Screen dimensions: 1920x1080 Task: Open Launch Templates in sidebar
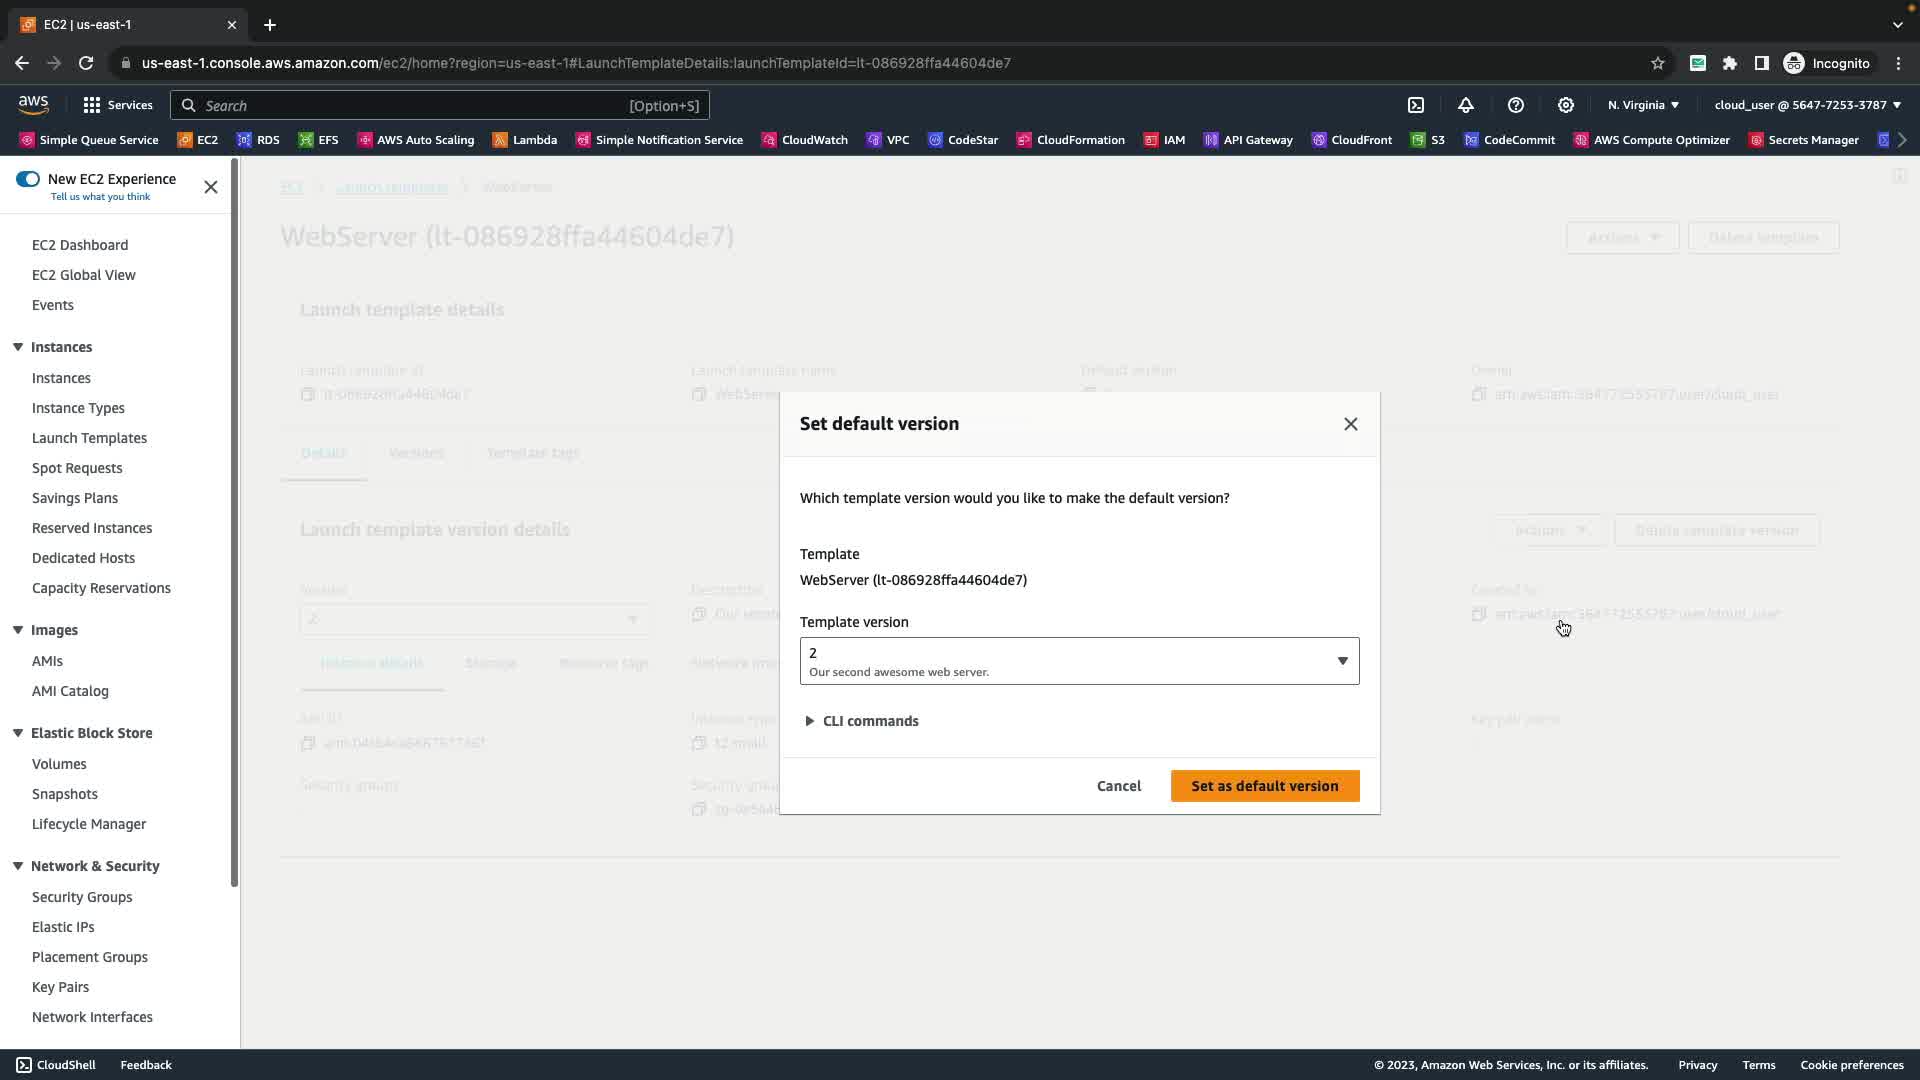point(89,438)
